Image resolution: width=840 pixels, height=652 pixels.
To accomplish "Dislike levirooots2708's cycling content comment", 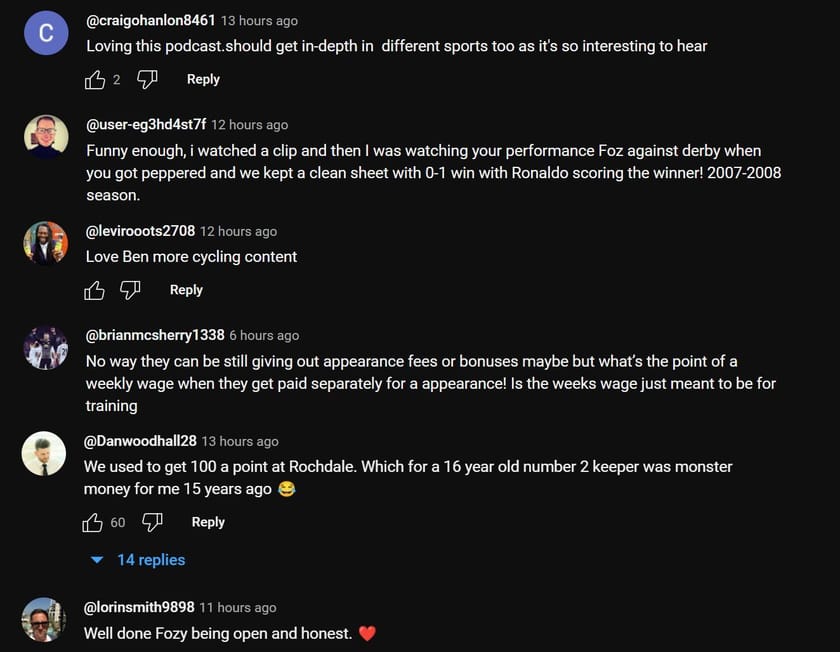I will (130, 290).
